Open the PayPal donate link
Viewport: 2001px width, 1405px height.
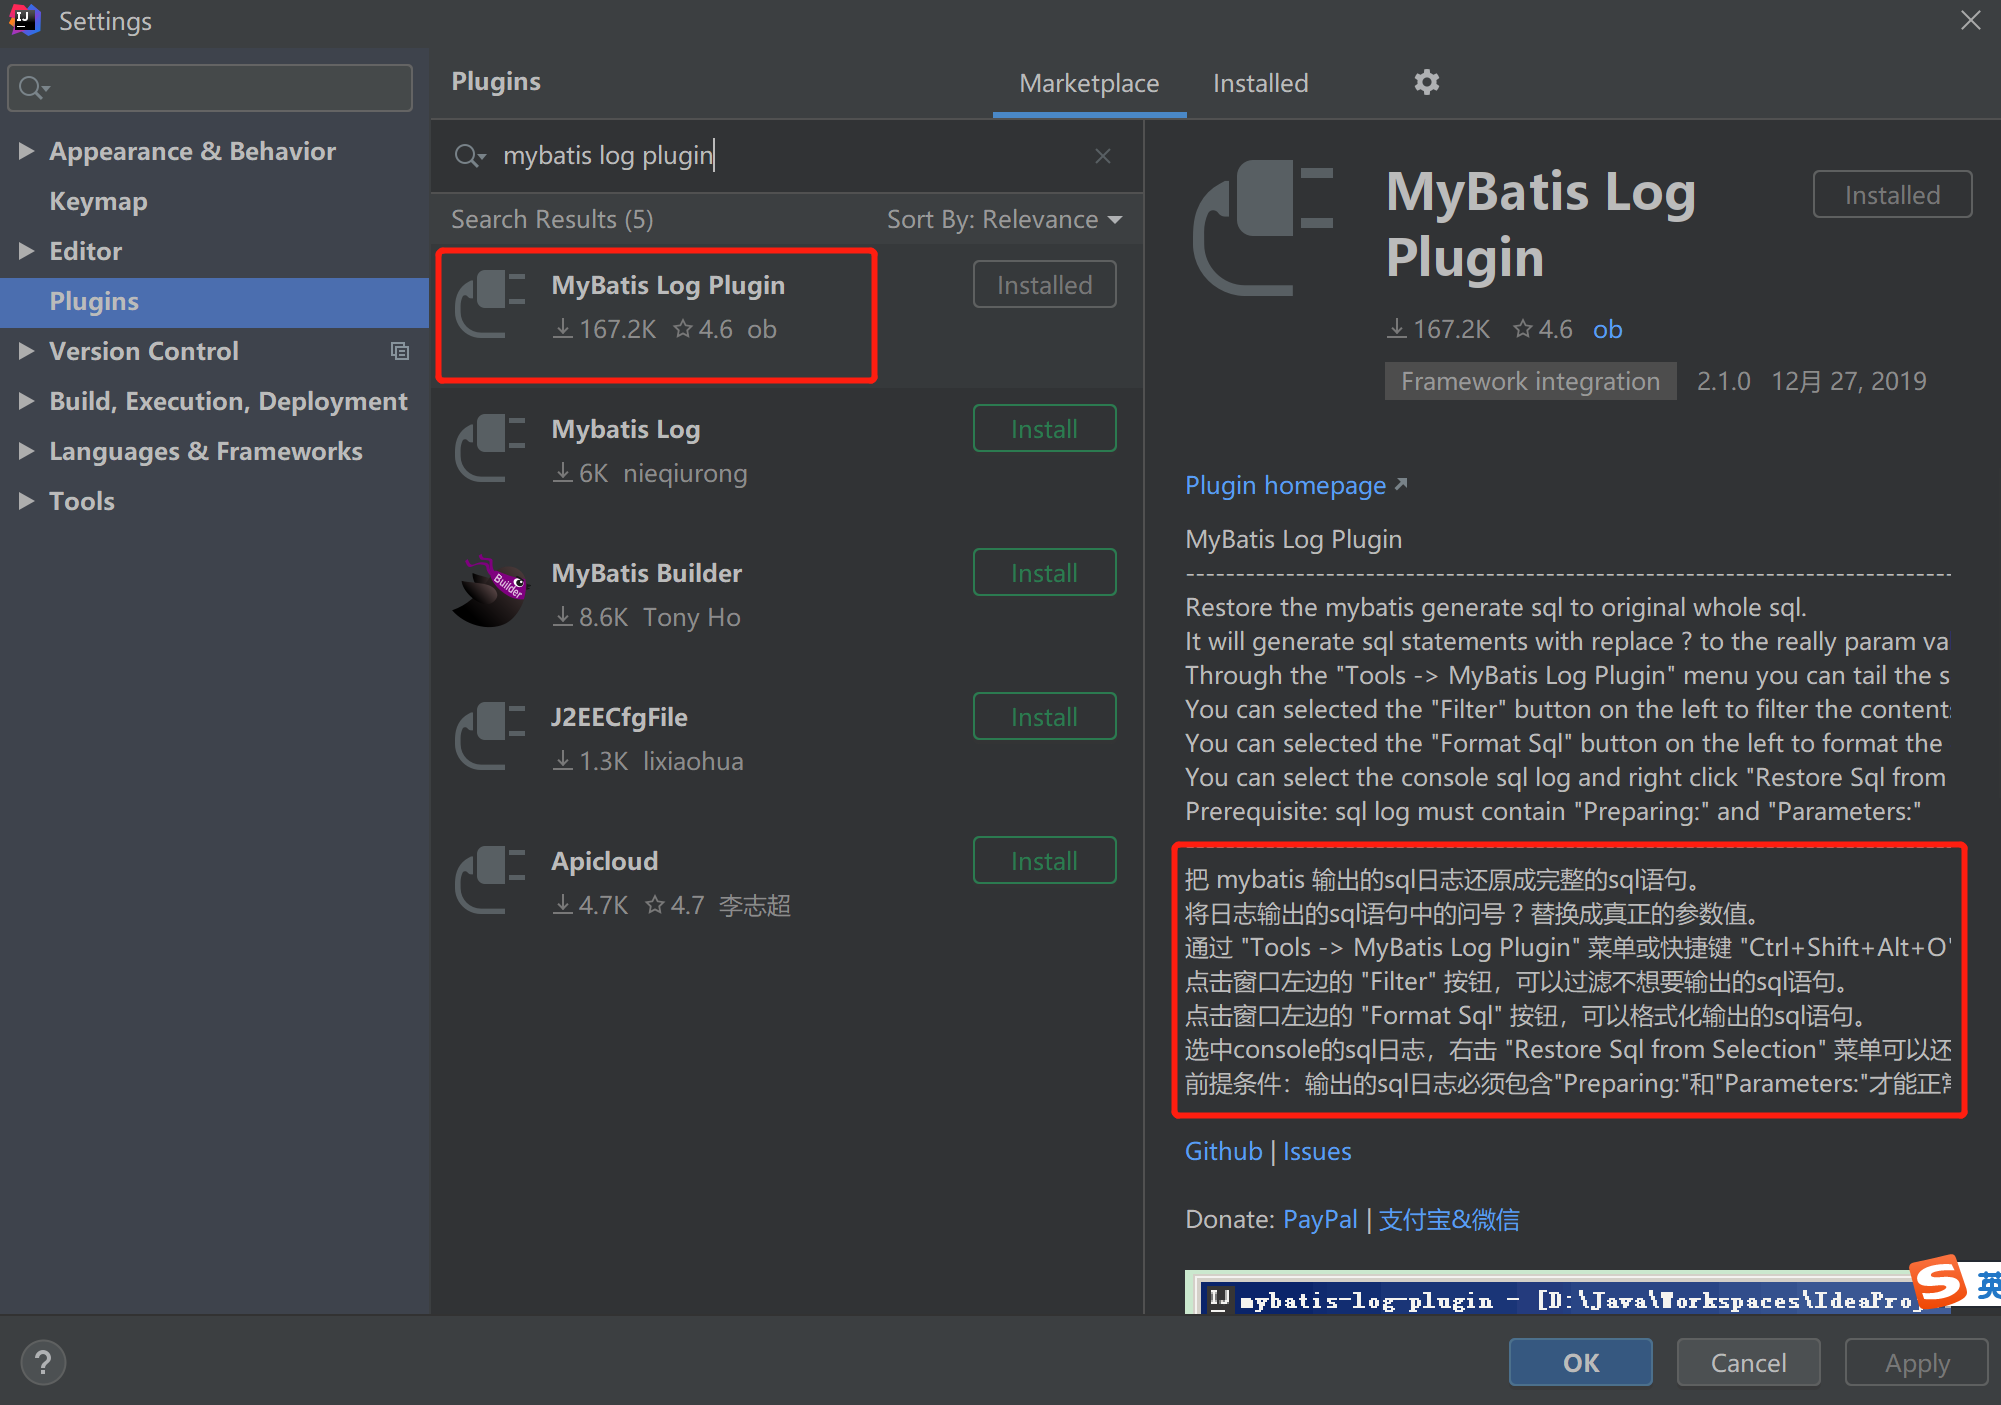(x=1320, y=1219)
